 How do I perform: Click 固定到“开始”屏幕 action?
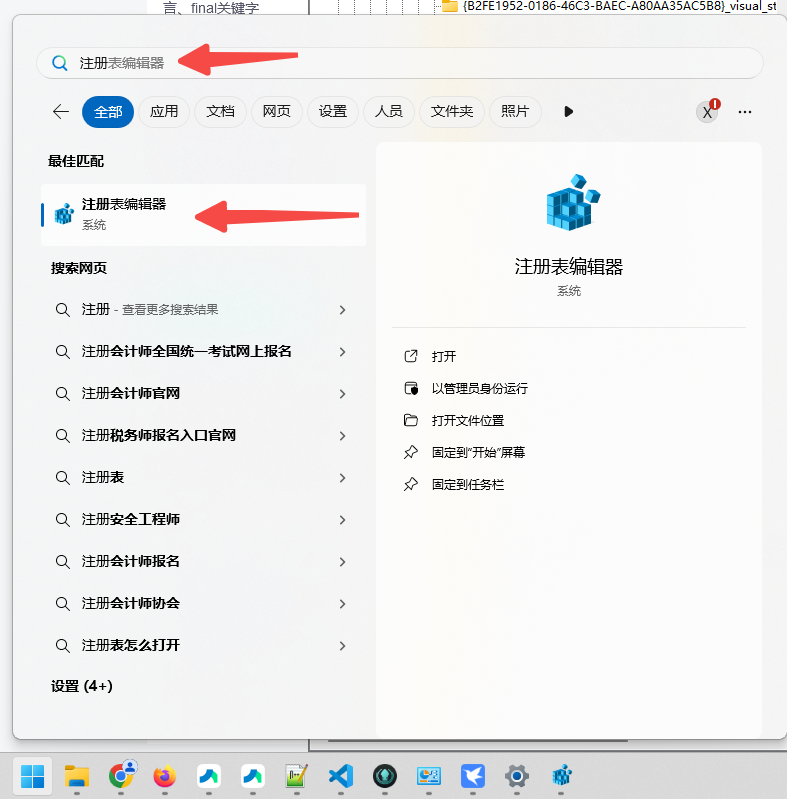tap(478, 452)
